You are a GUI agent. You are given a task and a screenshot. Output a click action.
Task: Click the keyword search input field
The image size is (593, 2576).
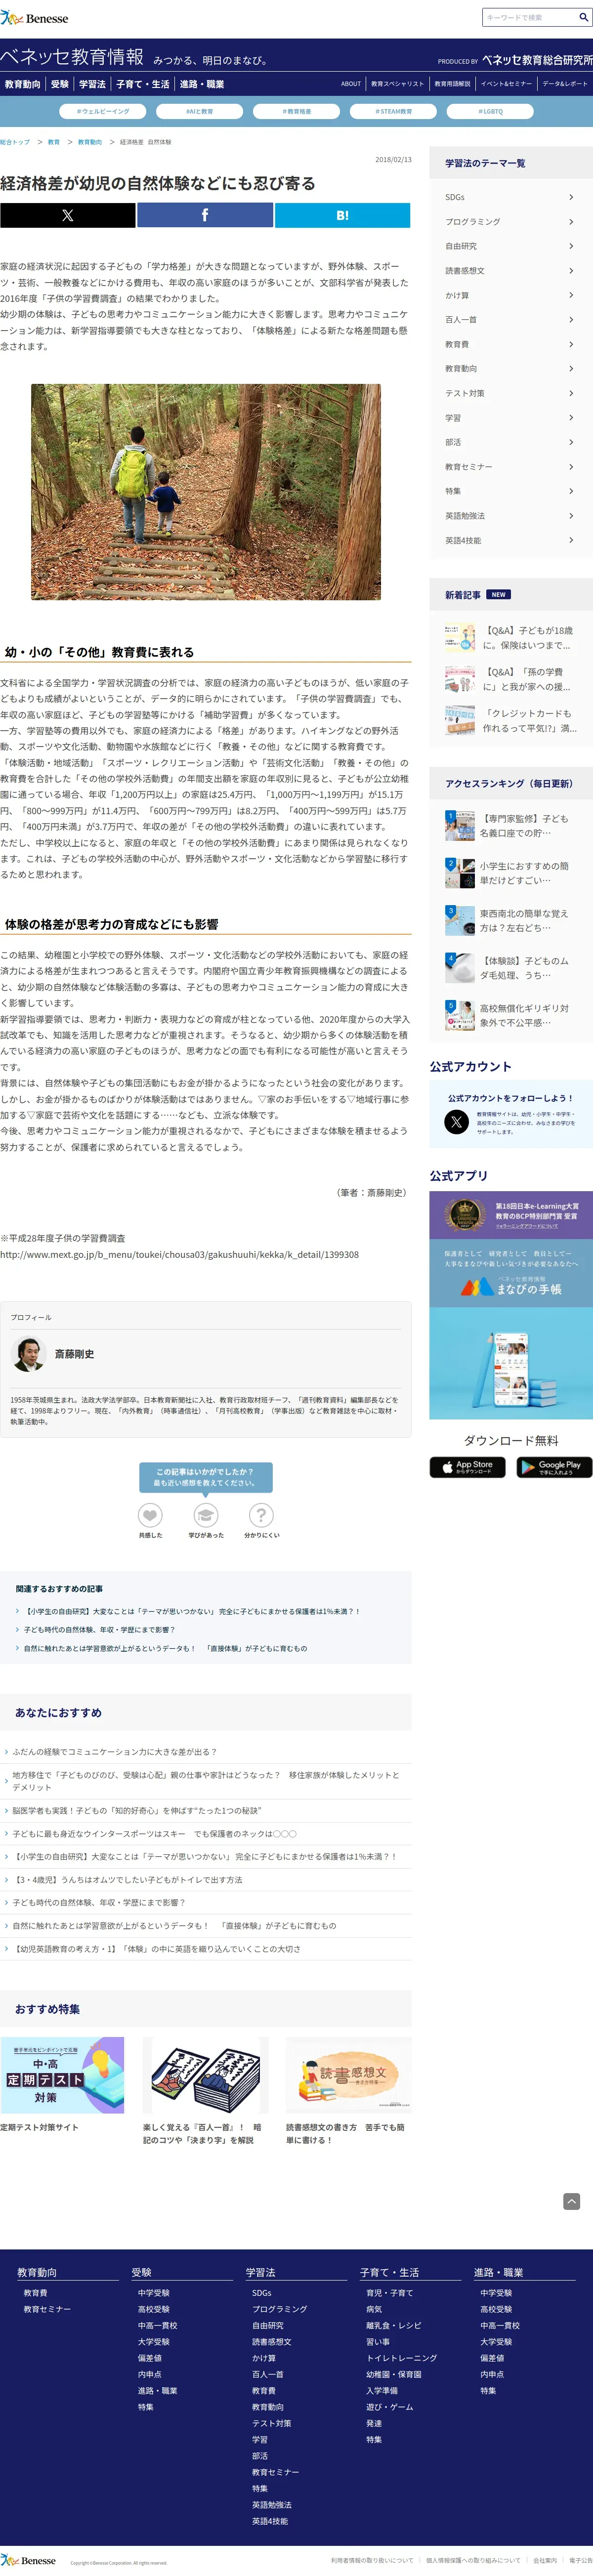(529, 17)
